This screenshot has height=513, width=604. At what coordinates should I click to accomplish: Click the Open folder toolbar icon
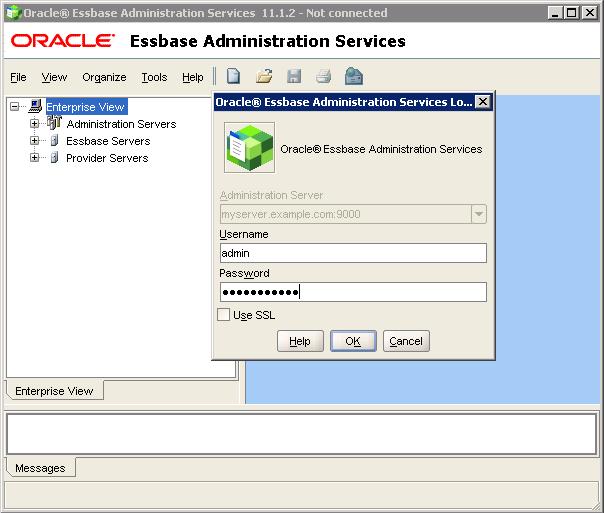tap(264, 76)
